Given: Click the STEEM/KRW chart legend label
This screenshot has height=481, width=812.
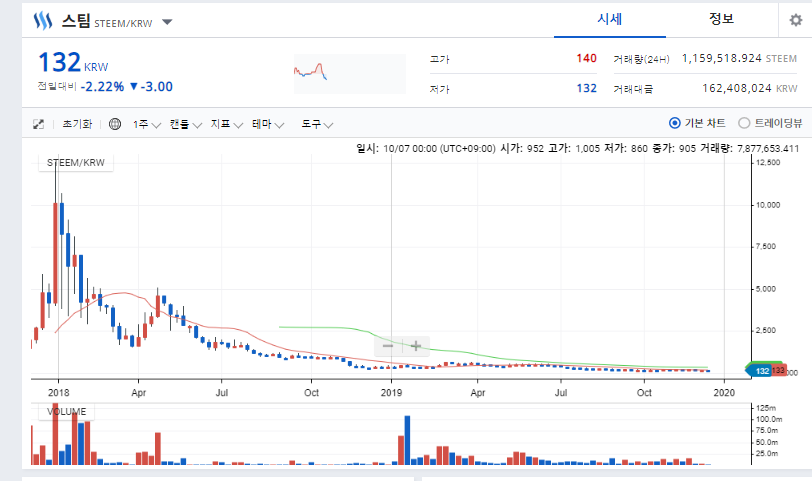Looking at the screenshot, I should pos(76,163).
